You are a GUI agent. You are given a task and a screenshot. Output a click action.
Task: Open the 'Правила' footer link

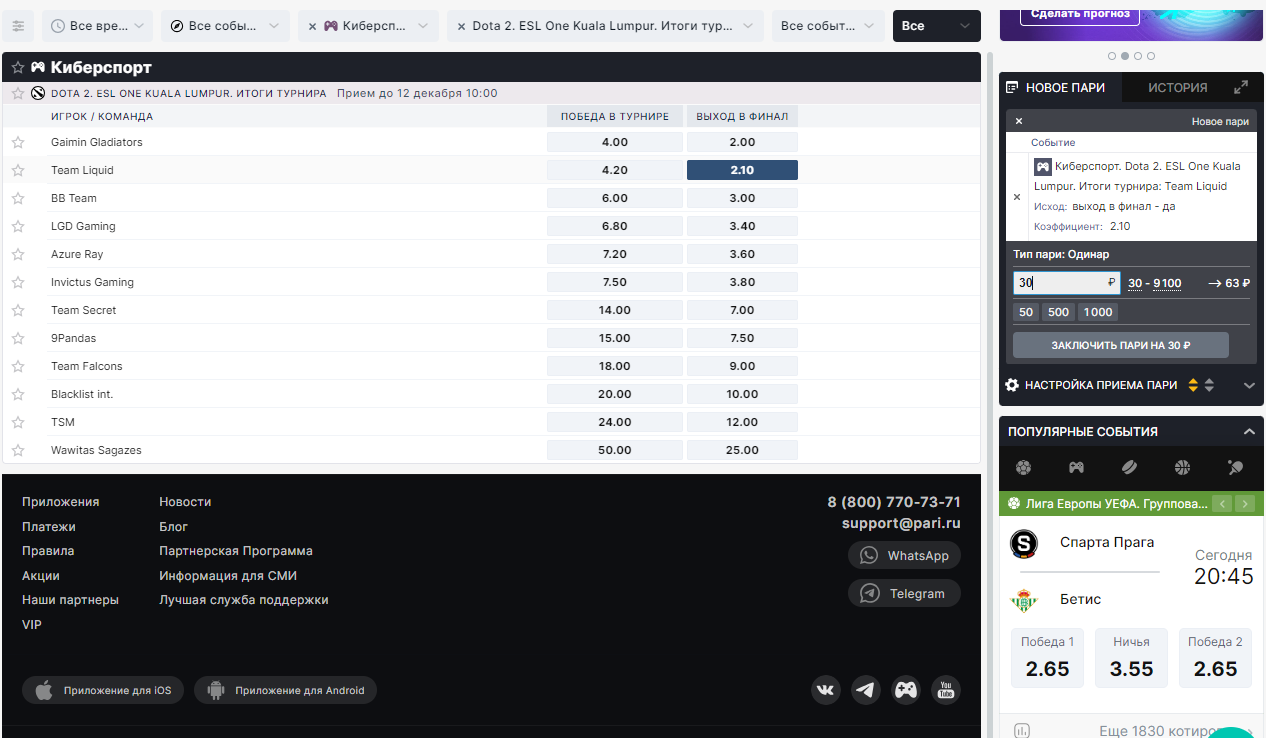(48, 551)
